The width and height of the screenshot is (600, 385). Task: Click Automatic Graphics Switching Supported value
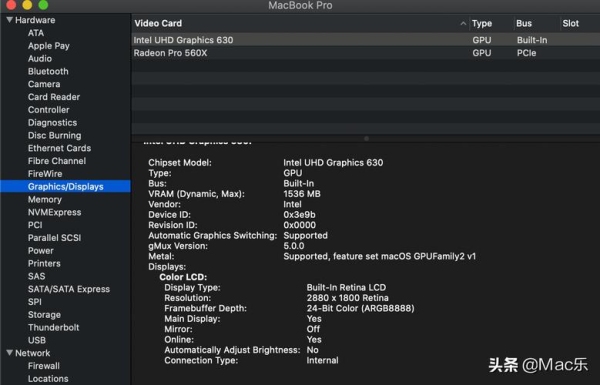point(305,235)
